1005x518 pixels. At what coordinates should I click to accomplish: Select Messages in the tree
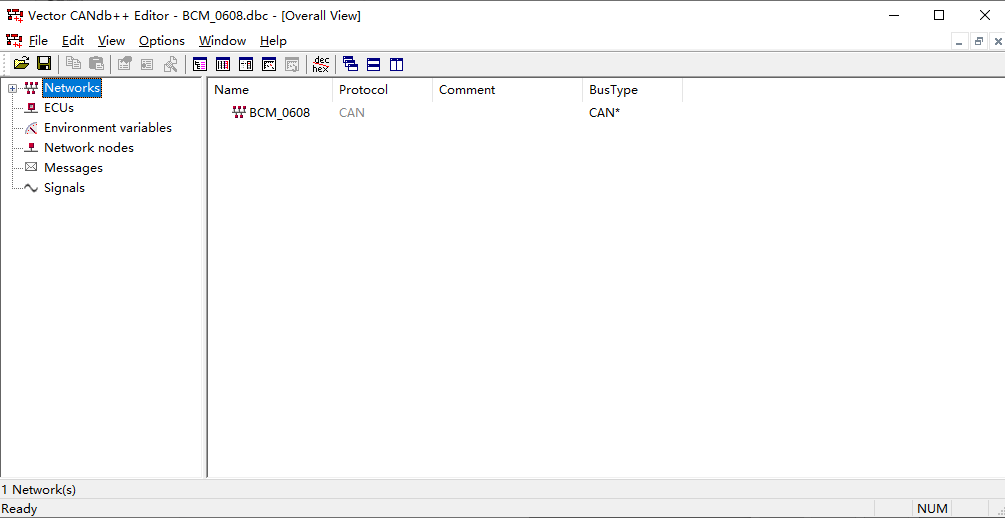click(x=73, y=167)
